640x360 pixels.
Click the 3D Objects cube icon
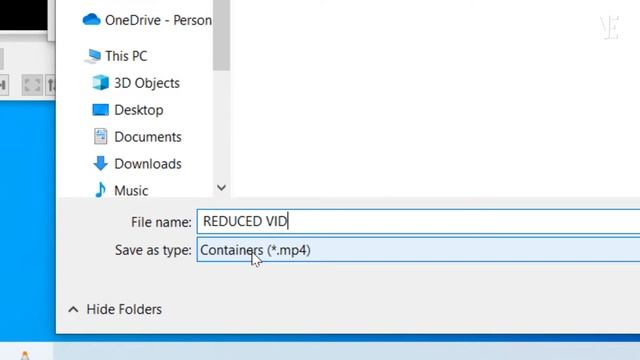pos(100,83)
